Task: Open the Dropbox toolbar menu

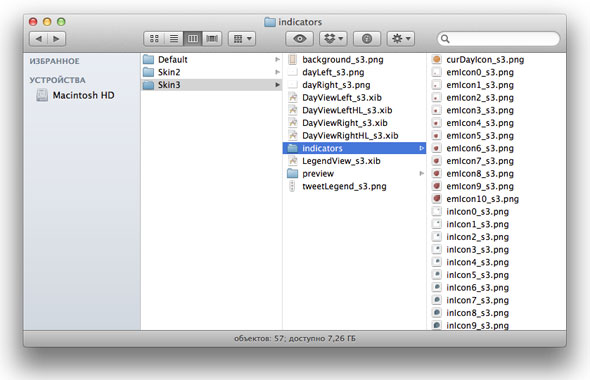Action: (x=333, y=39)
